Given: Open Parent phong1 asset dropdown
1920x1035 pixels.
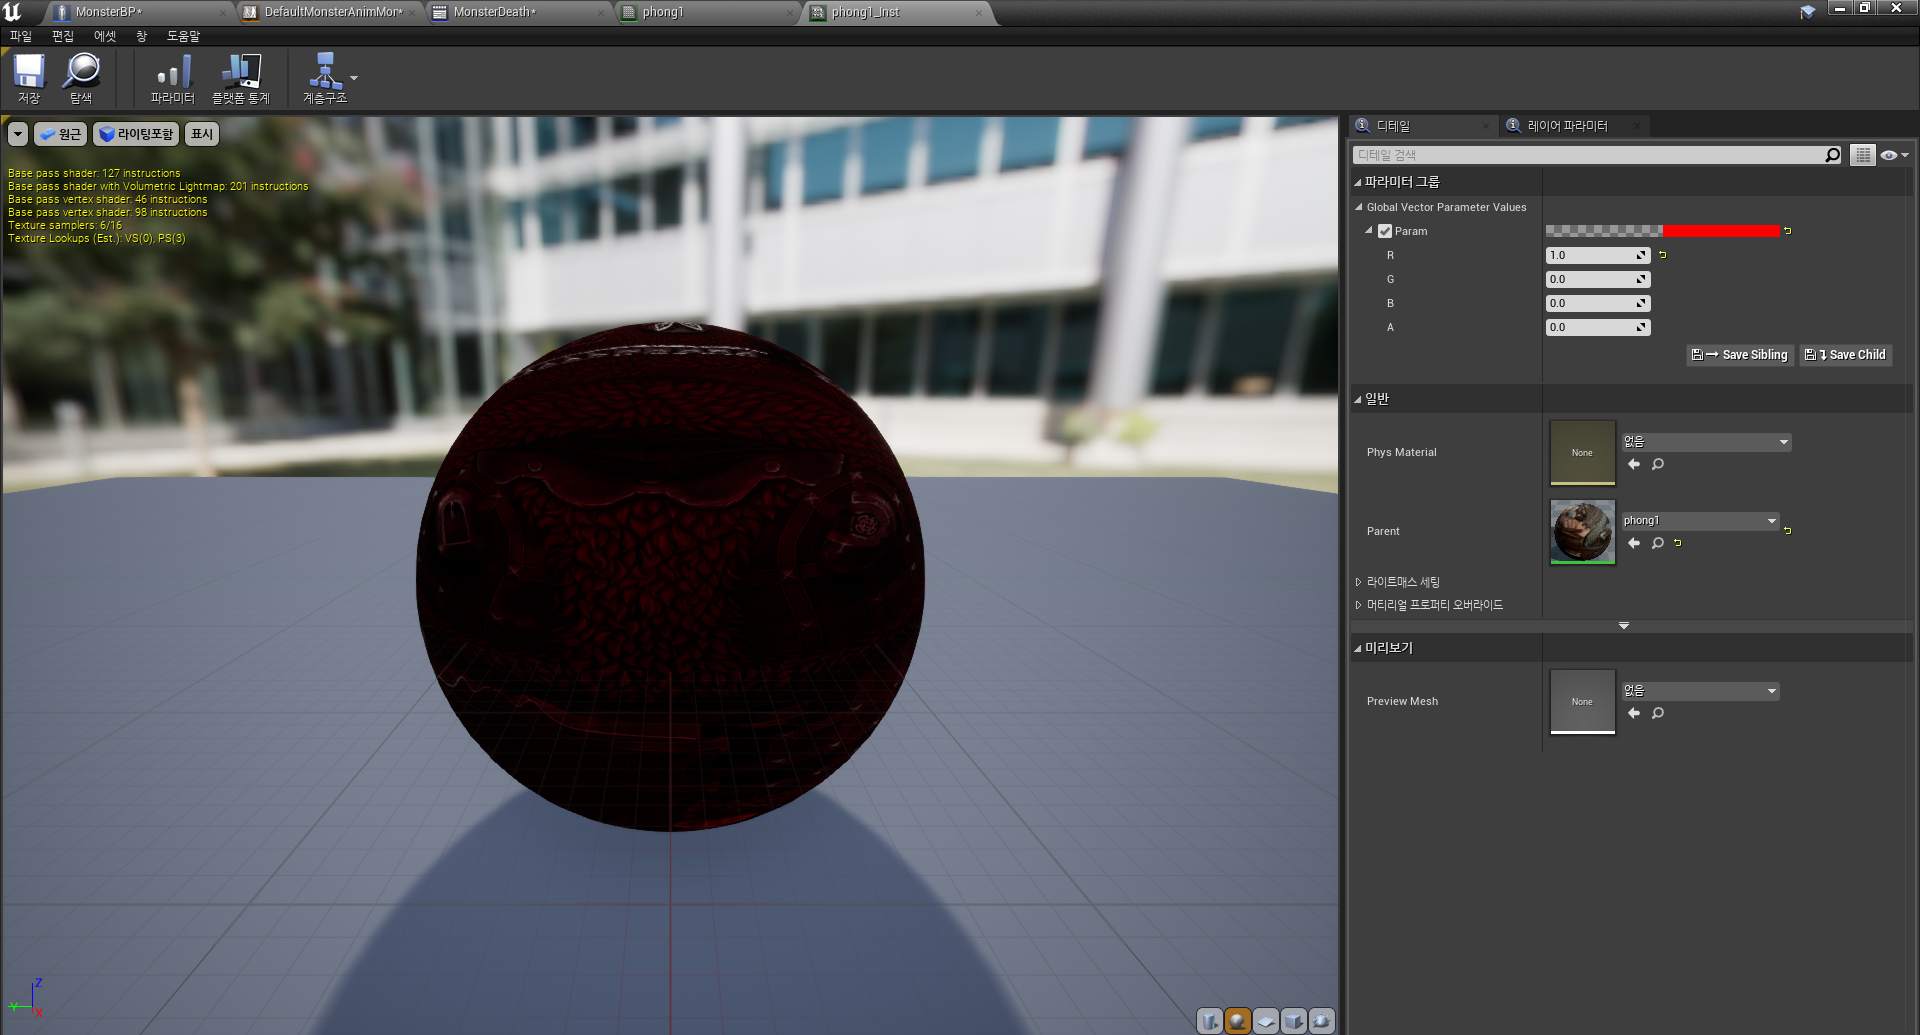Looking at the screenshot, I should point(1700,521).
